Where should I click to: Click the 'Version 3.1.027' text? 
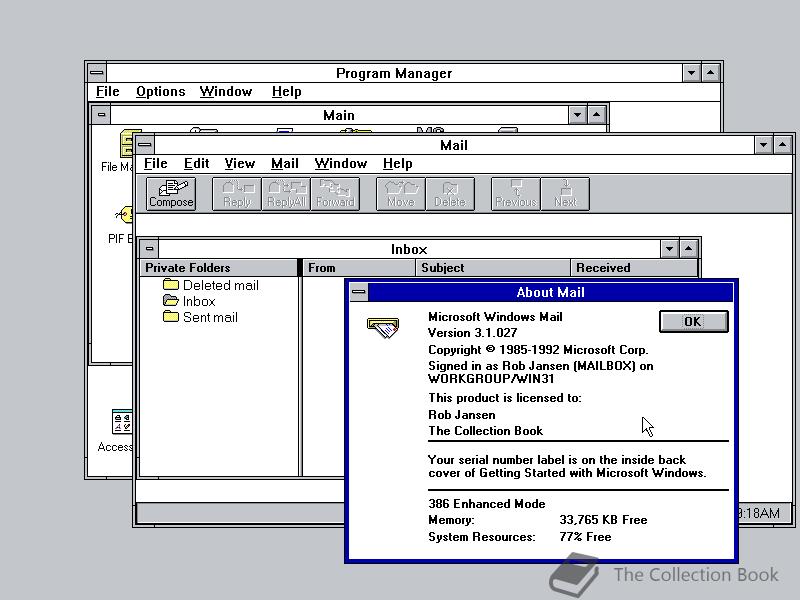472,333
